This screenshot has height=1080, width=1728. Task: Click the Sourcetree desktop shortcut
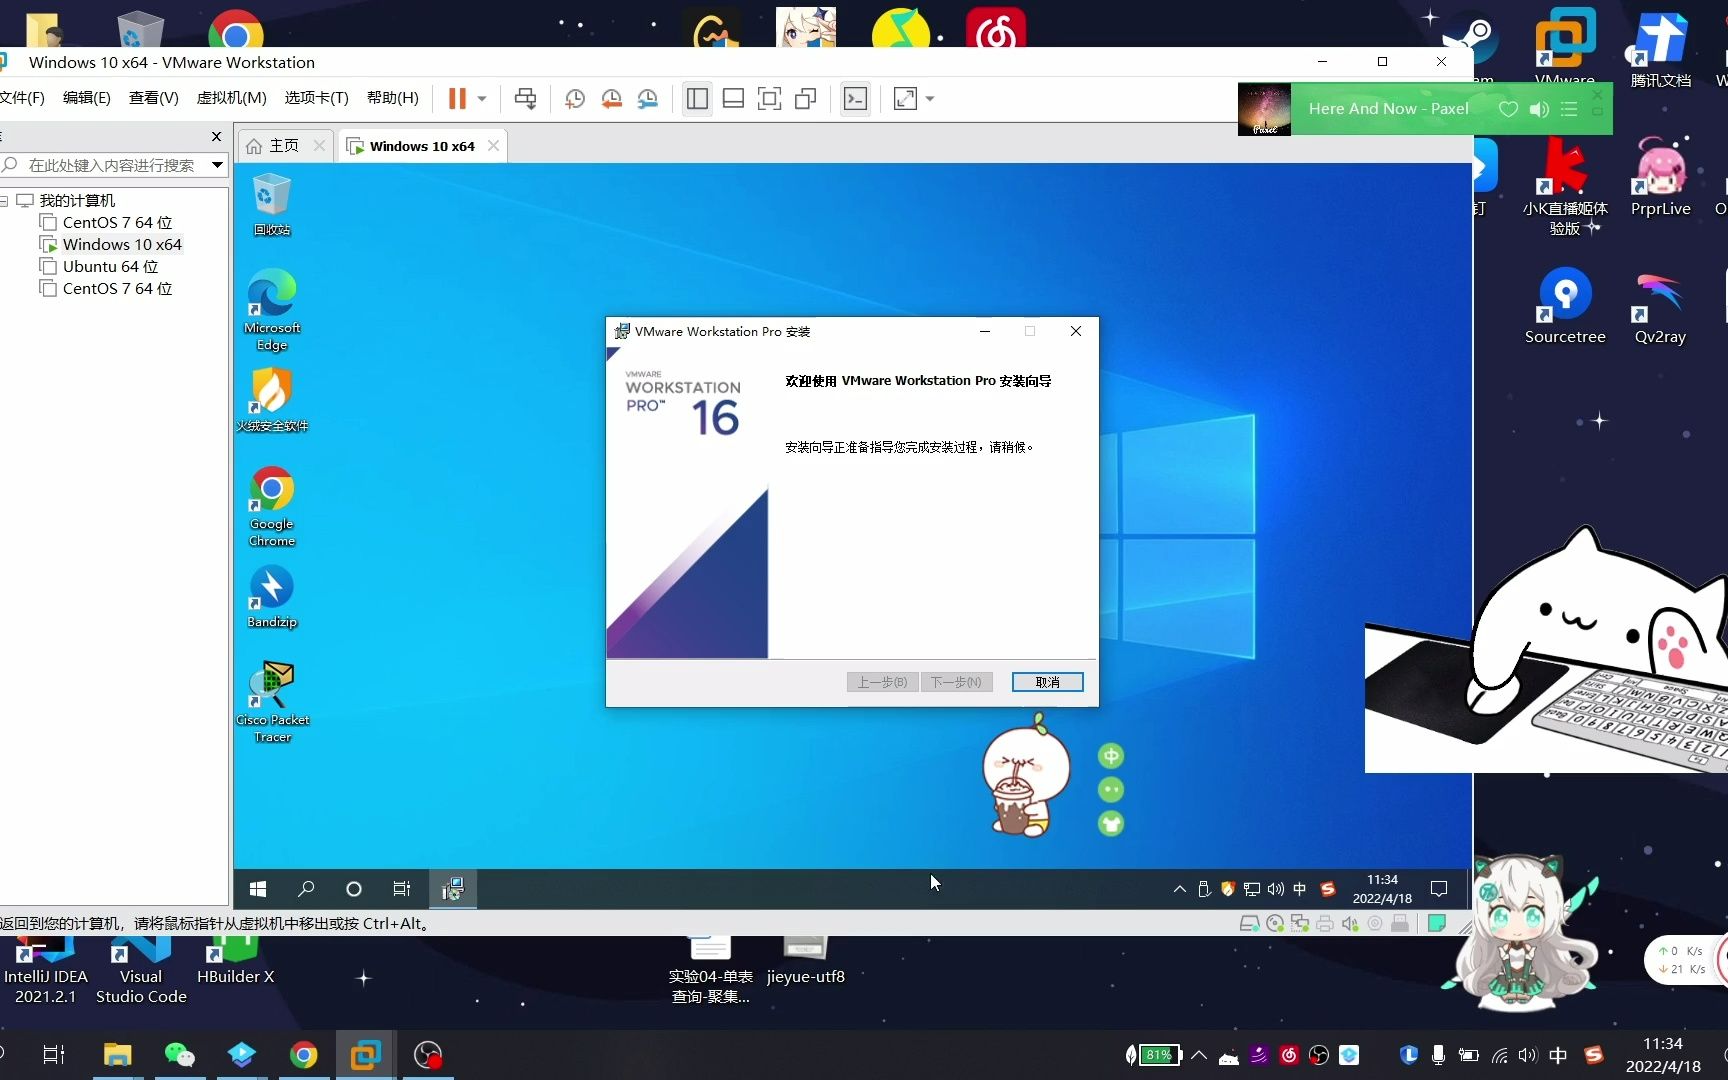1565,306
